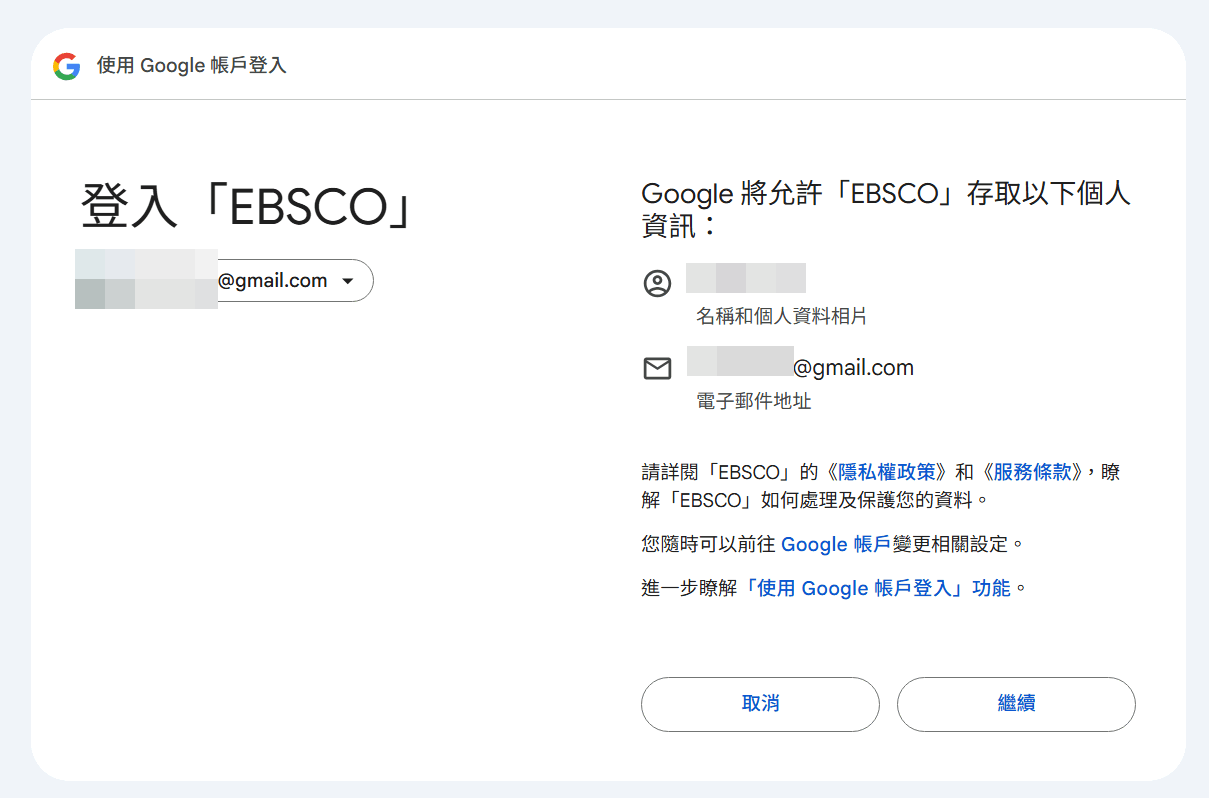
Task: Expand the account chooser dropdown arrow
Action: point(347,281)
